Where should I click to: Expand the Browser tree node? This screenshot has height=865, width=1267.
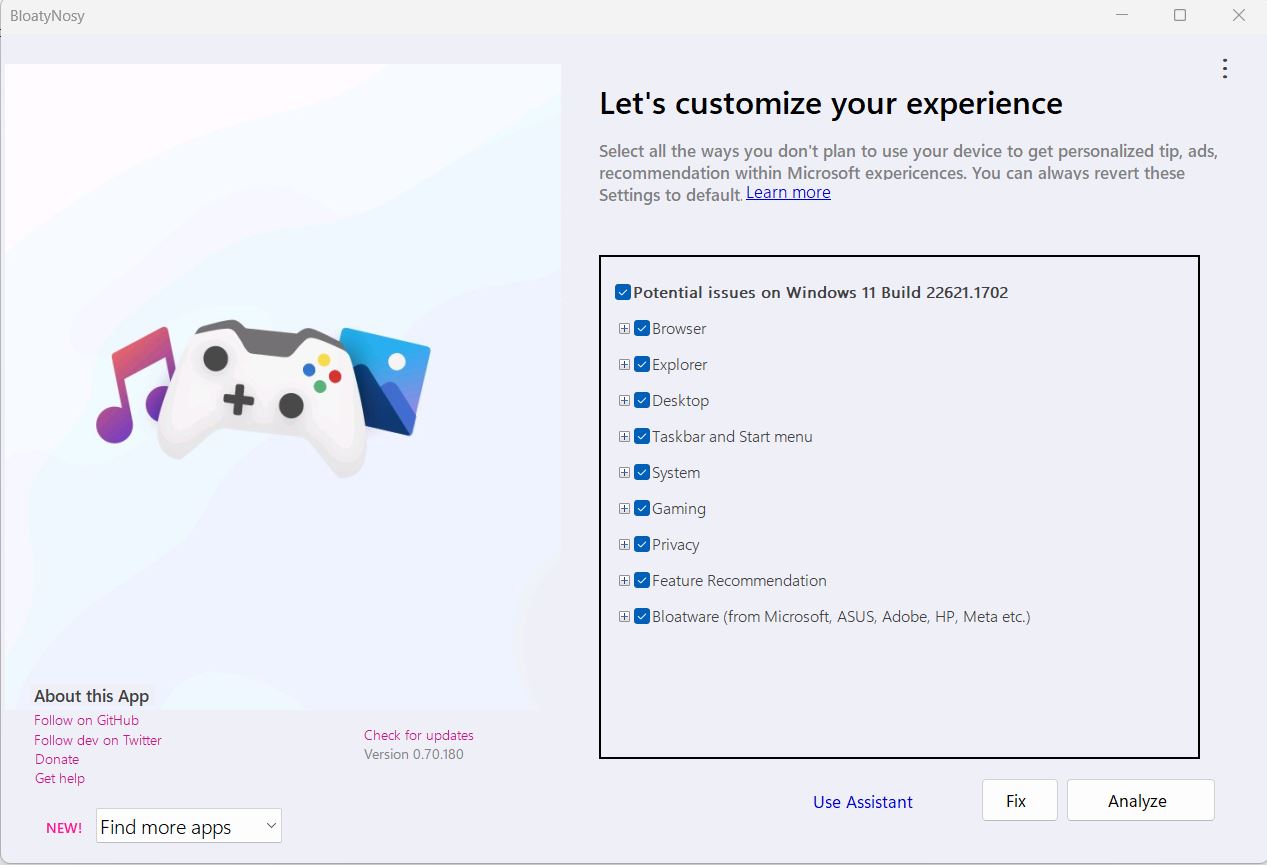624,328
